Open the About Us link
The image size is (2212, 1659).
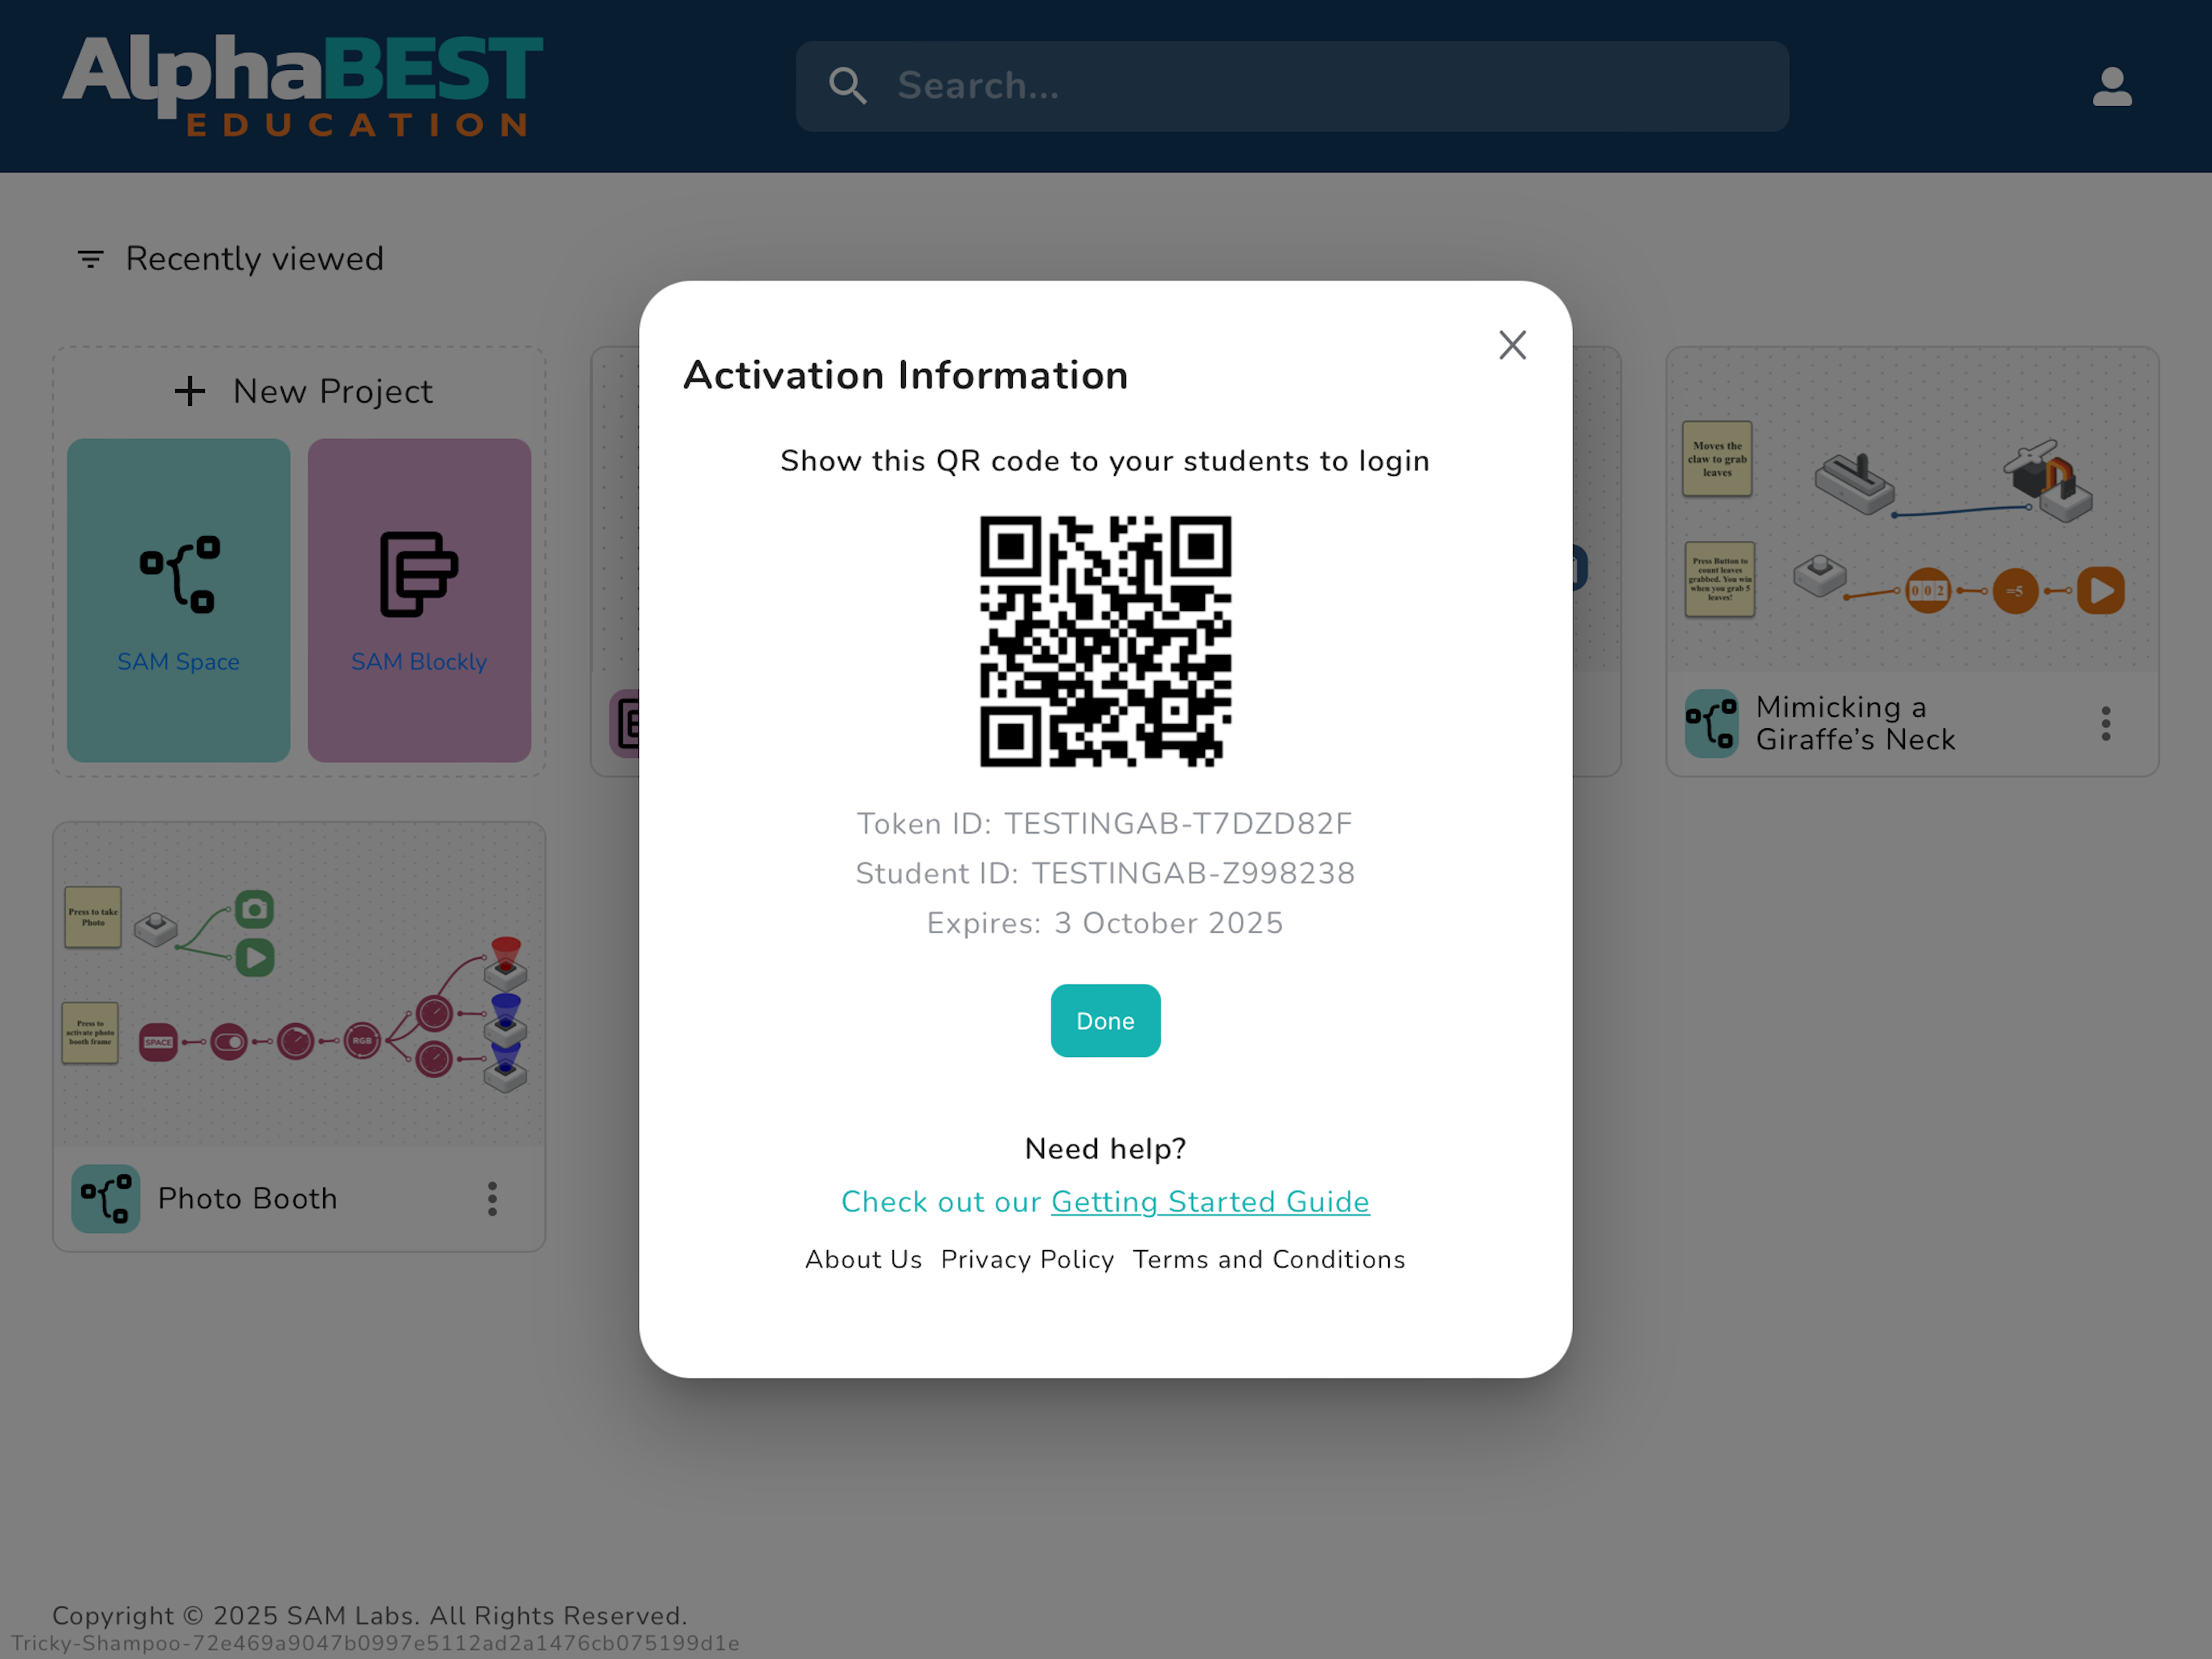coord(863,1259)
